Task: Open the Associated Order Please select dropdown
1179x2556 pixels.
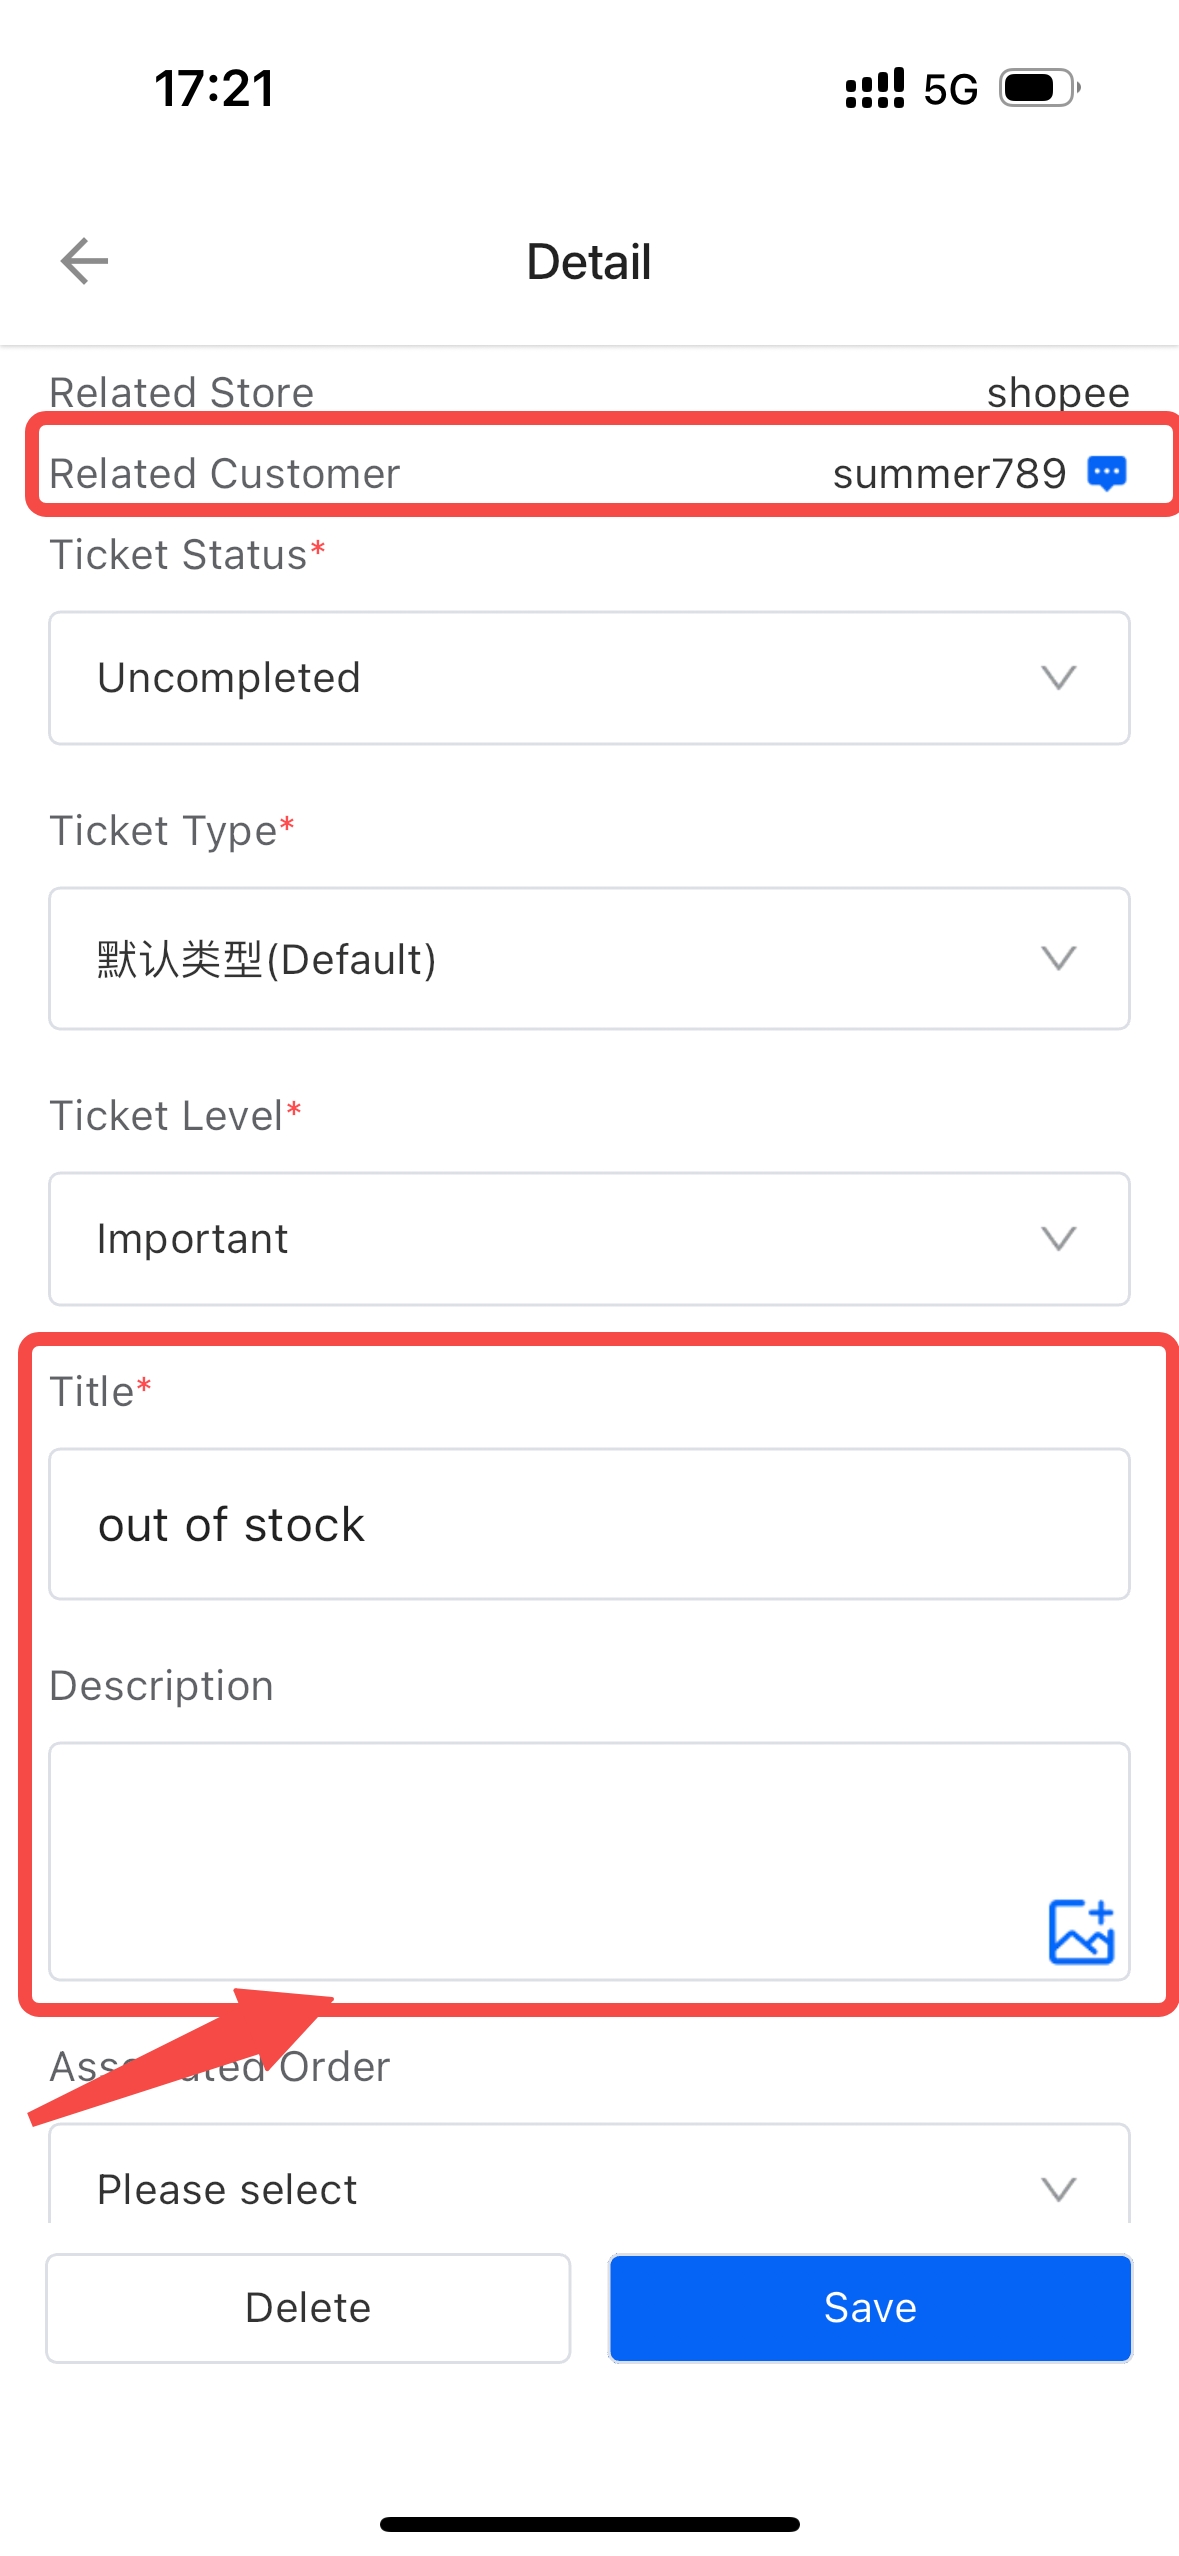Action: (x=590, y=2178)
